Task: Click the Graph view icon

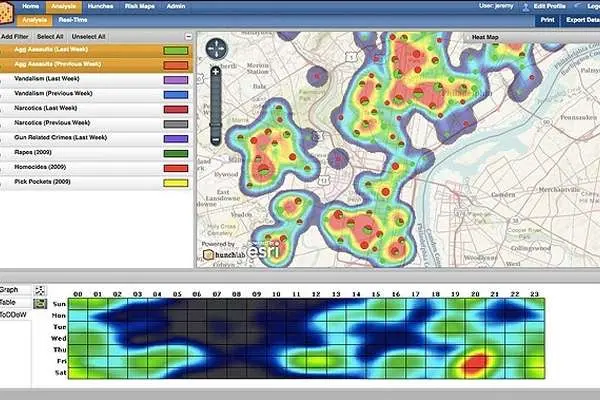Action: (40, 289)
